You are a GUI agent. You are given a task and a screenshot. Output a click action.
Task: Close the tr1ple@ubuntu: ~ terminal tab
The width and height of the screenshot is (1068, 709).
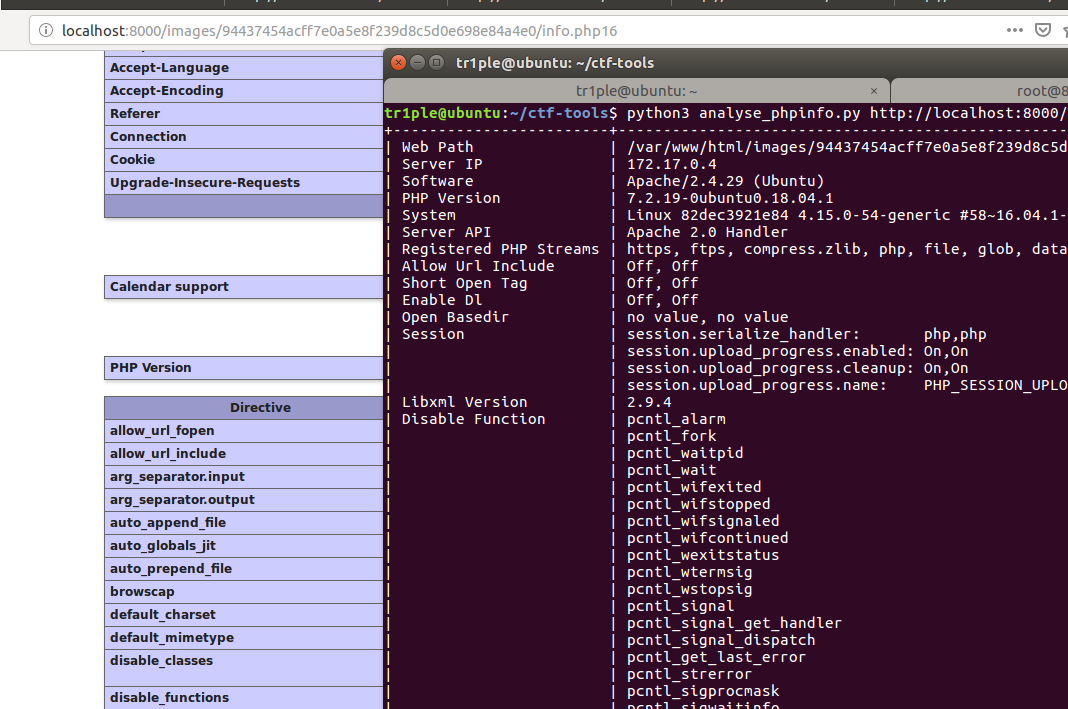874,91
